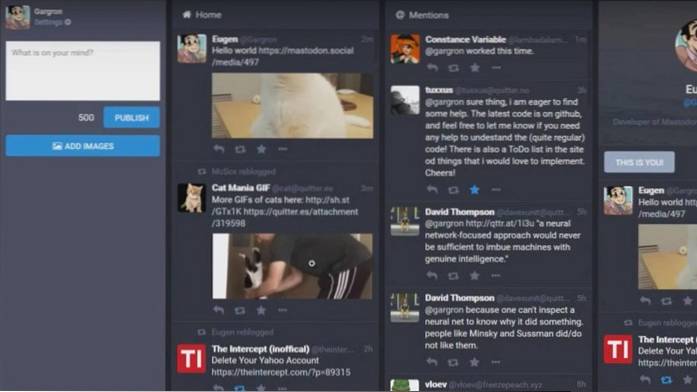Click the THIS IS YOU! button

[x=639, y=162]
